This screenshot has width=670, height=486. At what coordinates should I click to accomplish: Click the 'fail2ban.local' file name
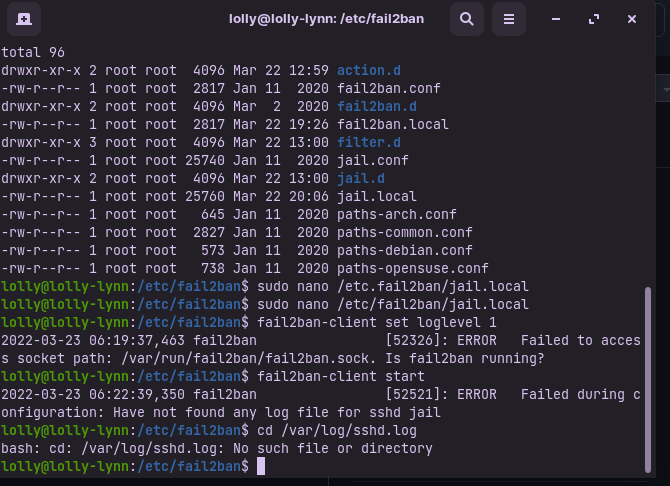[x=393, y=124]
